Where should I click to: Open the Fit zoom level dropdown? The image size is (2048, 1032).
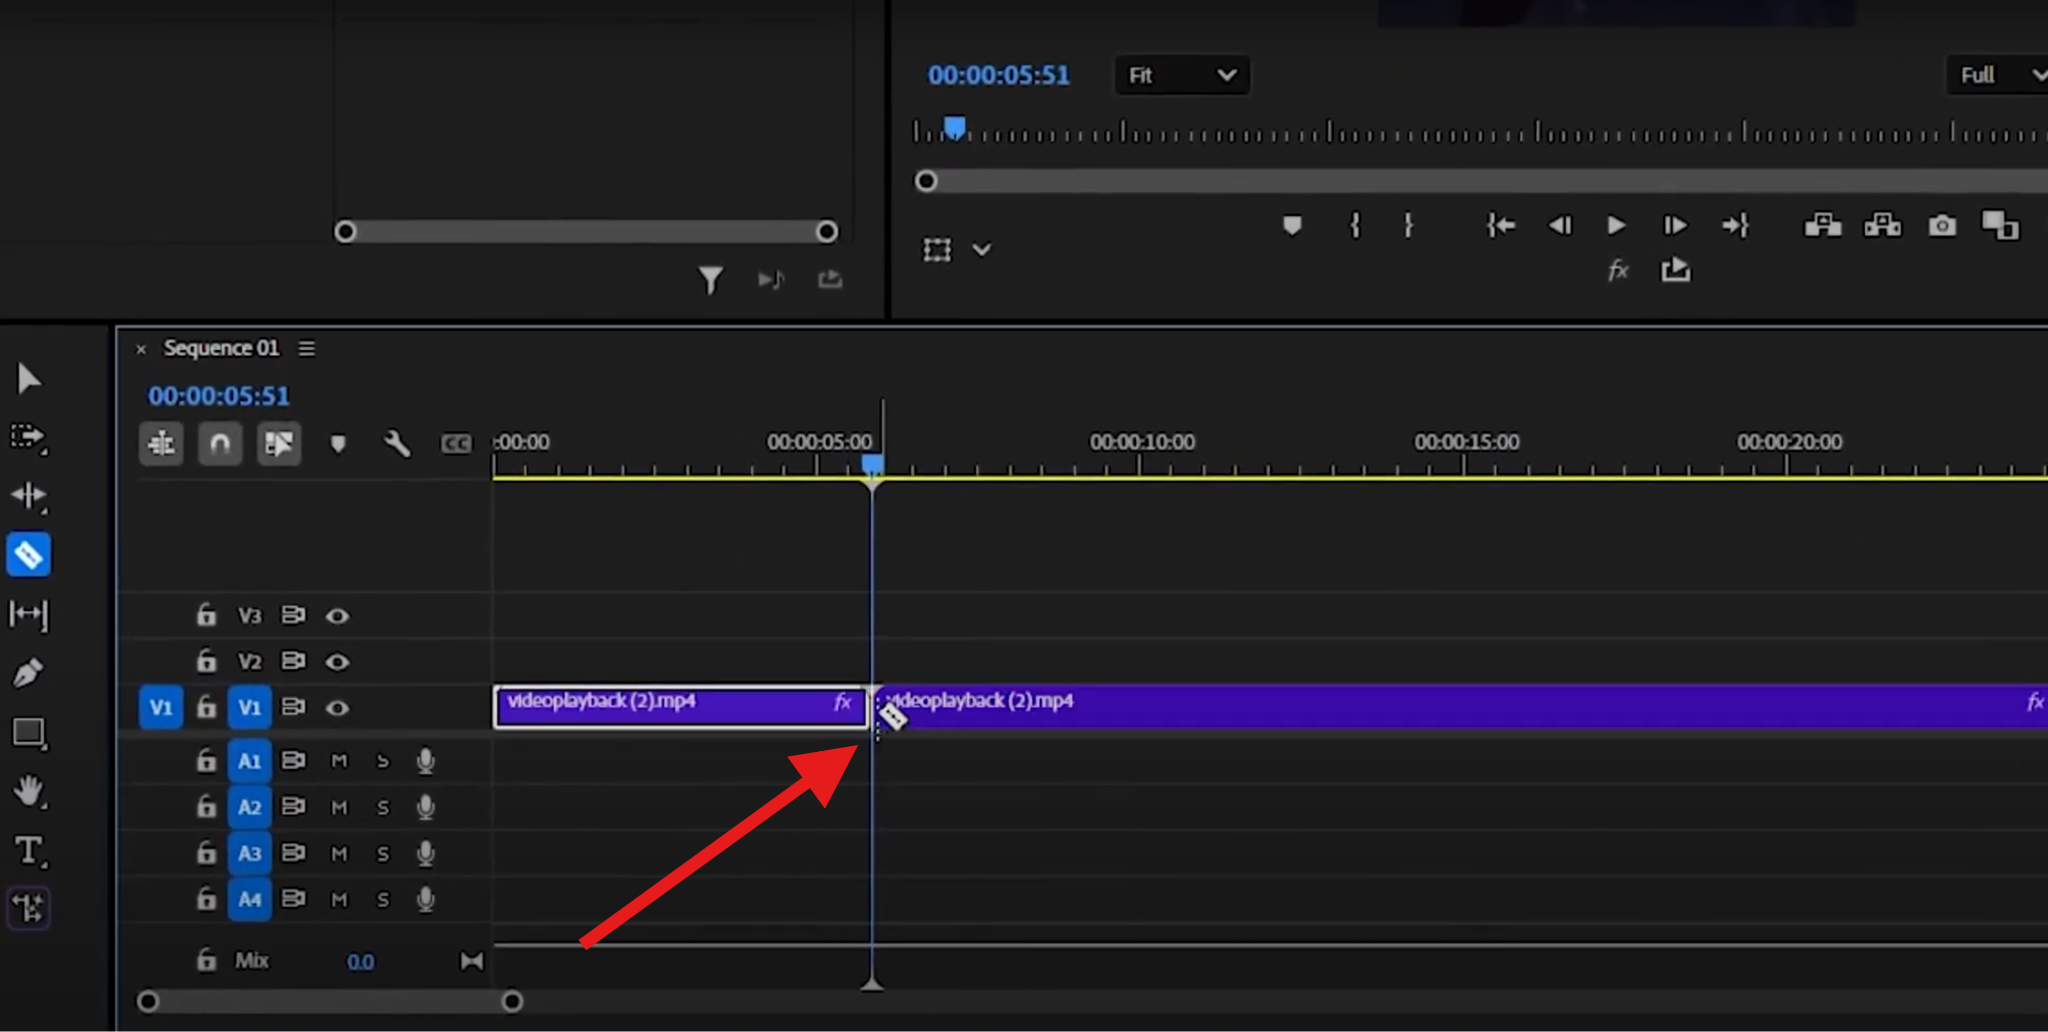pos(1181,75)
